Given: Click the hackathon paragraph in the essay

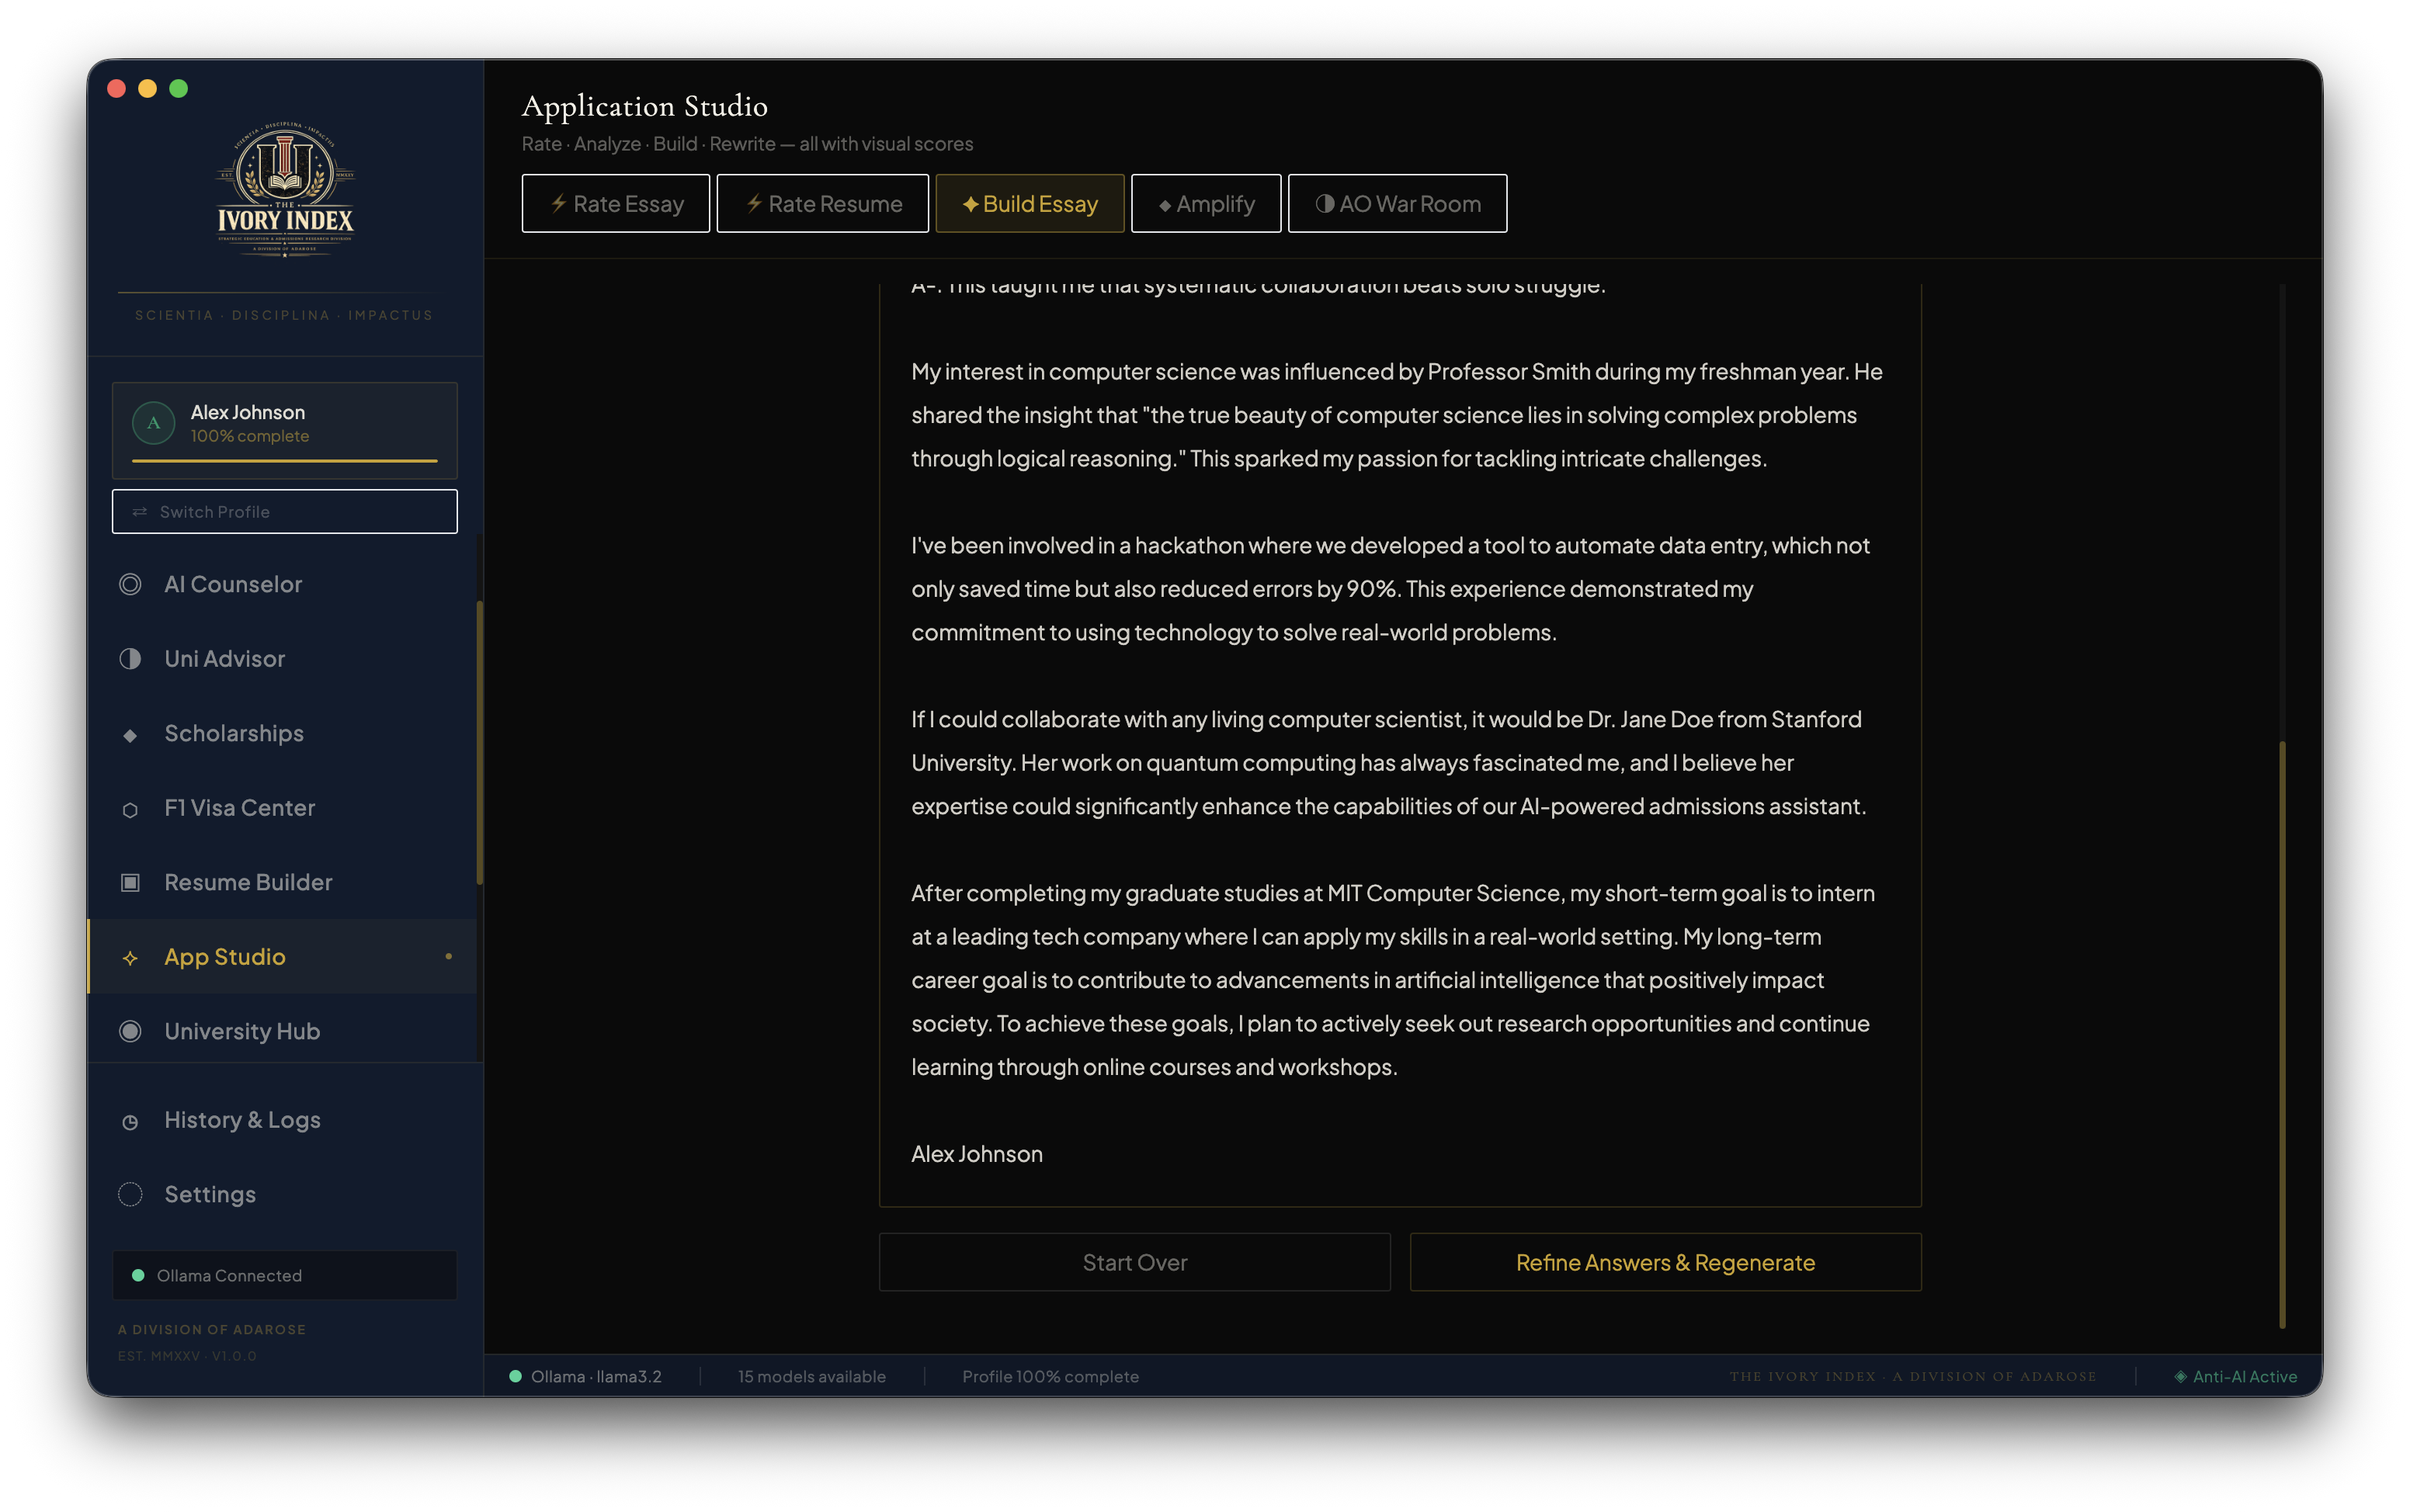Looking at the screenshot, I should (1390, 589).
